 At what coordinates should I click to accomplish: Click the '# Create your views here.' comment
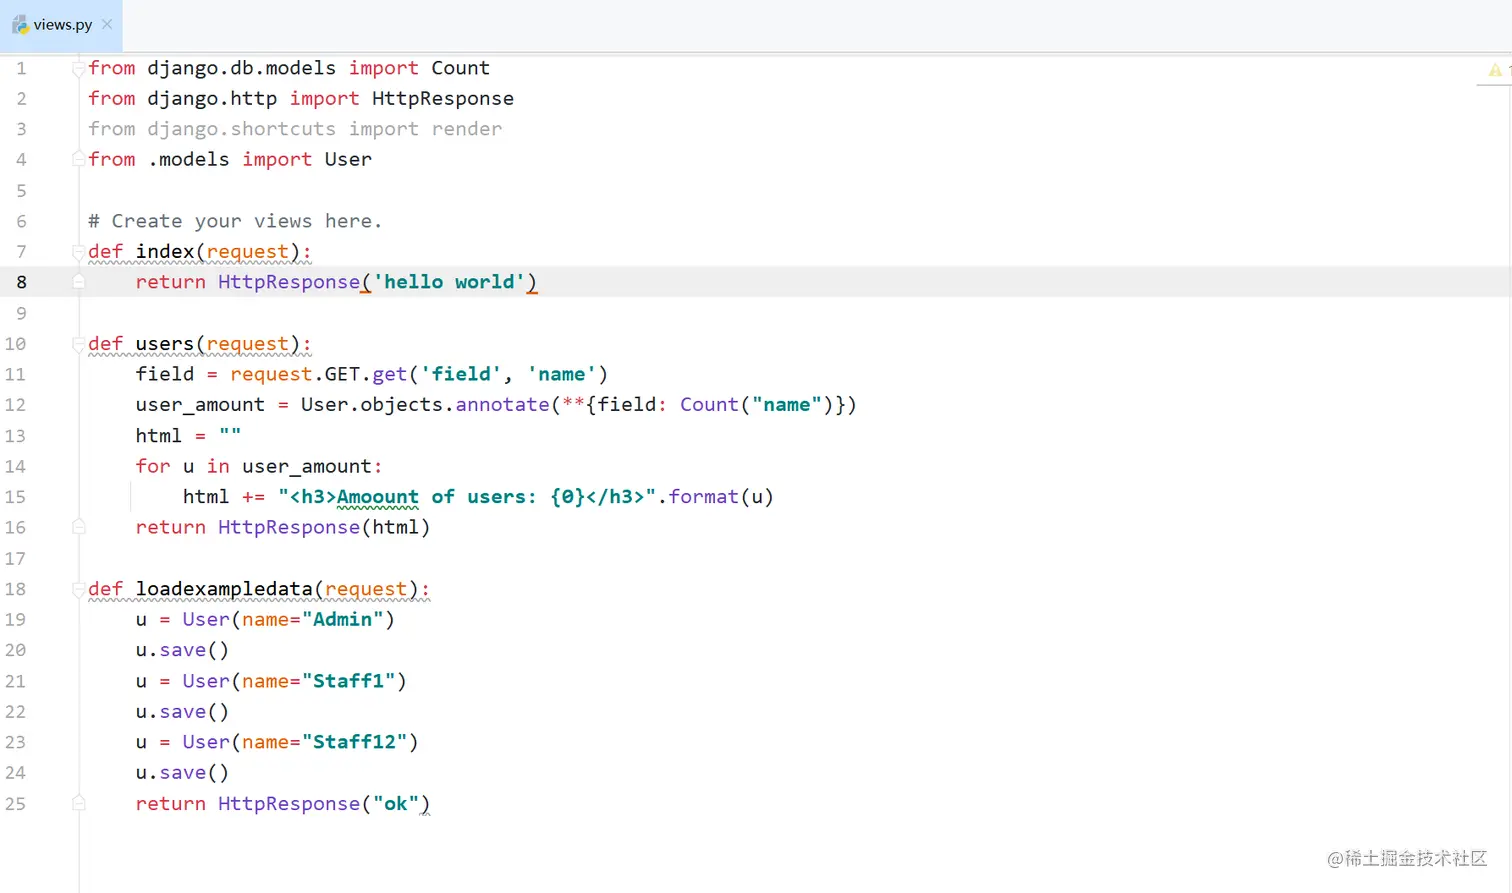click(x=235, y=221)
